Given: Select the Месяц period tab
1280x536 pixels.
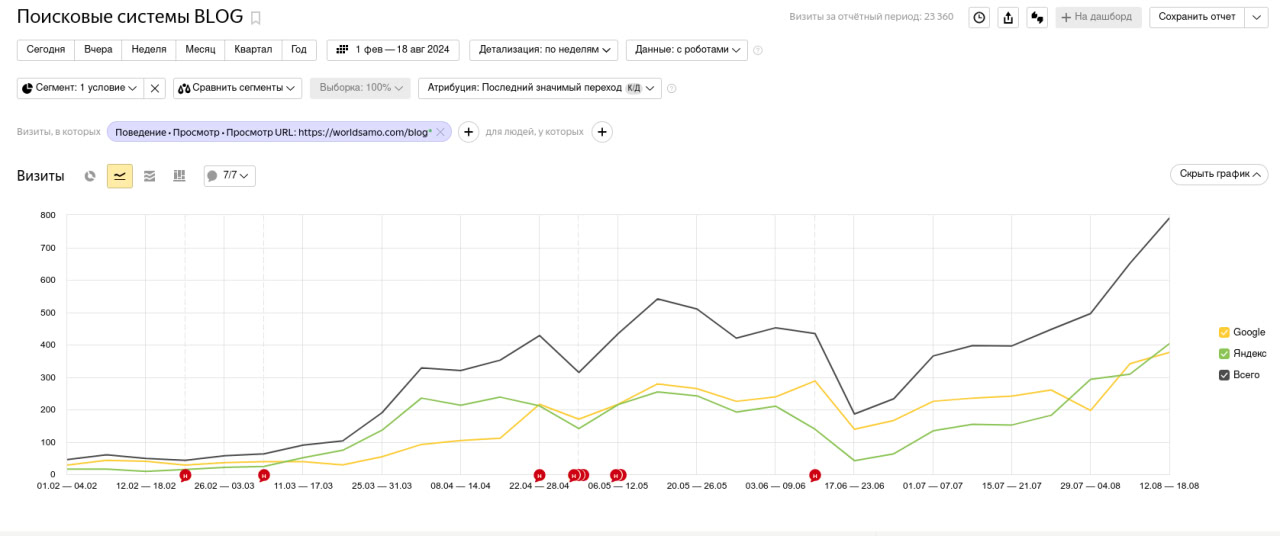Looking at the screenshot, I should point(200,49).
